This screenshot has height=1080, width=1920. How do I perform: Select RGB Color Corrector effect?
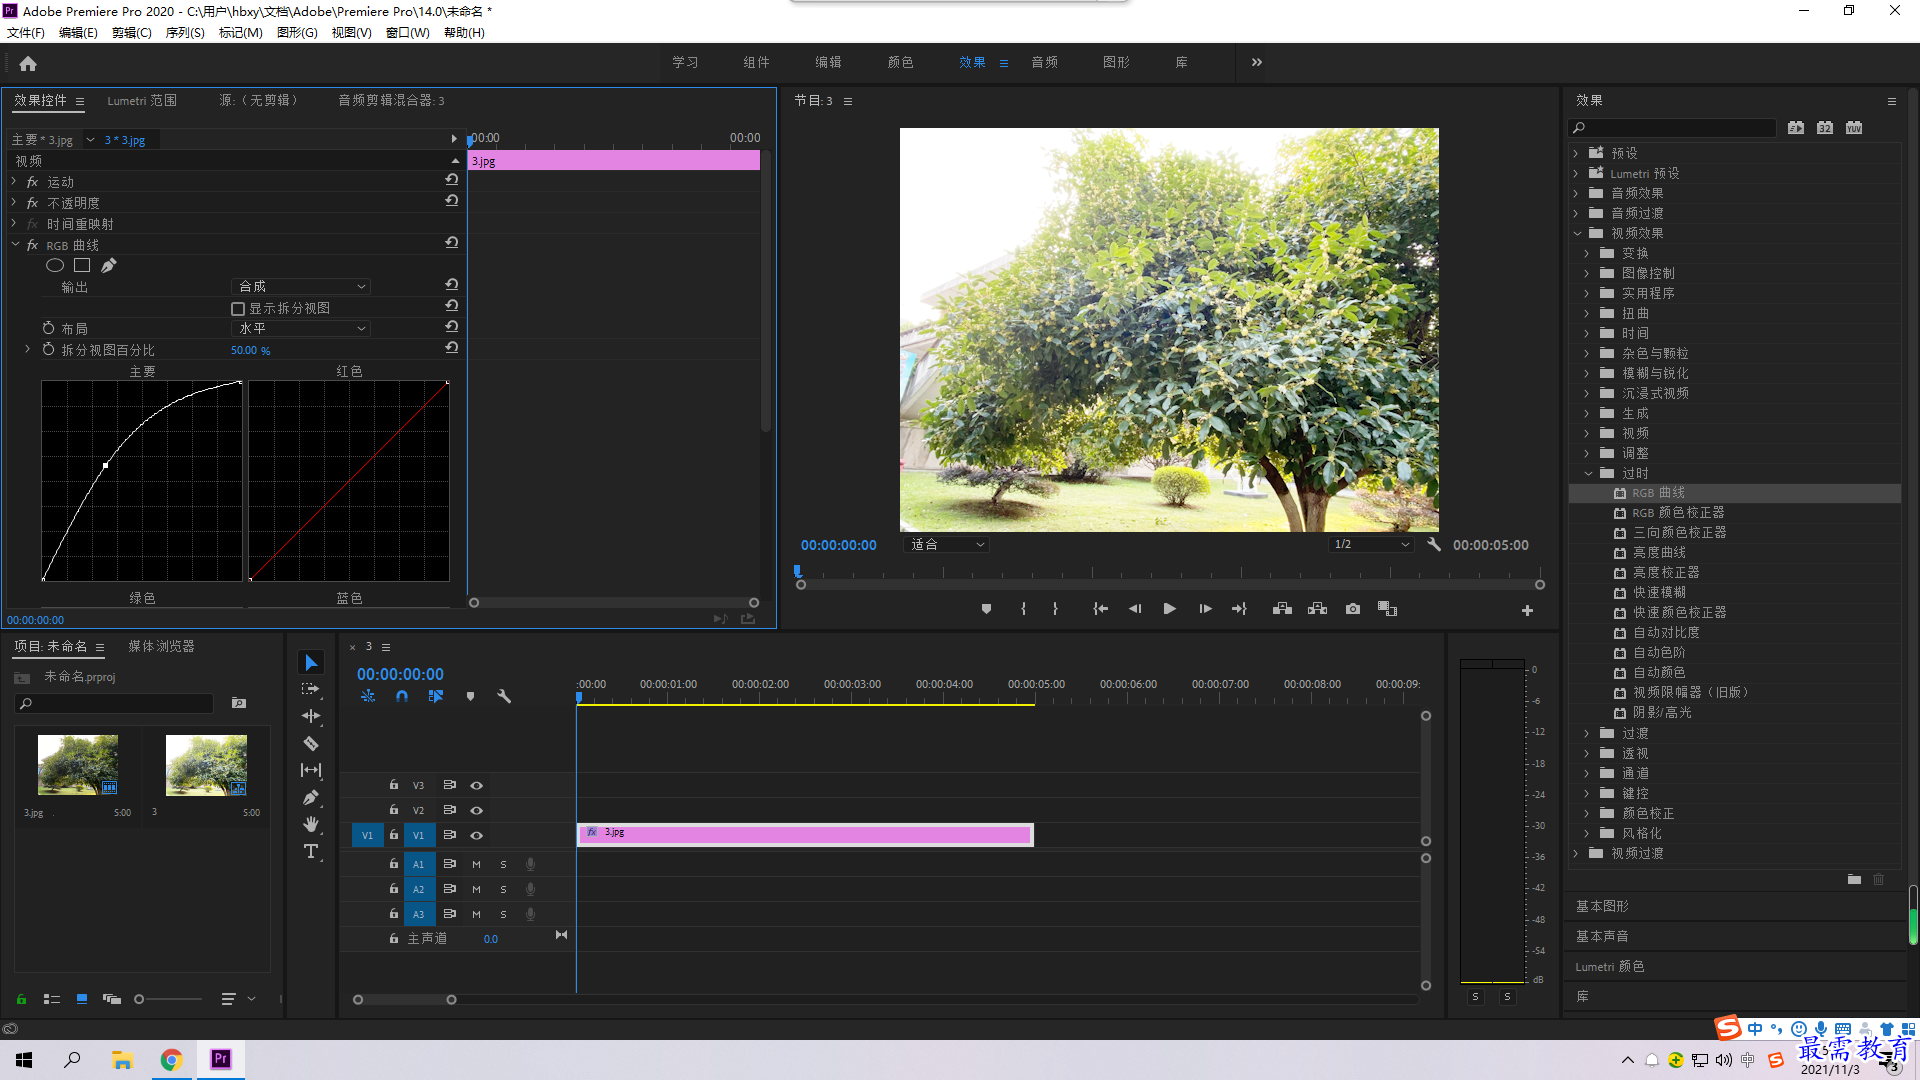(1678, 513)
